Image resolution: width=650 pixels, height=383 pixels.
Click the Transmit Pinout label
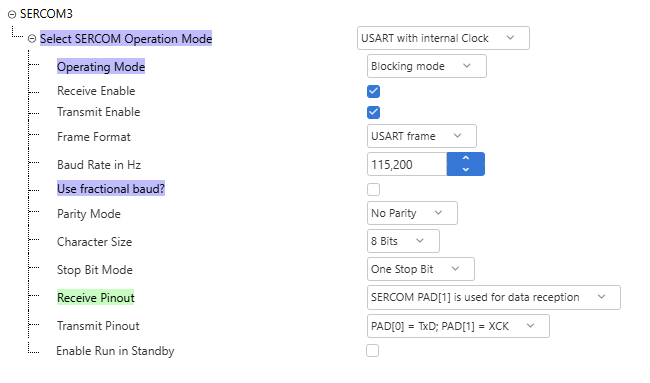point(98,326)
